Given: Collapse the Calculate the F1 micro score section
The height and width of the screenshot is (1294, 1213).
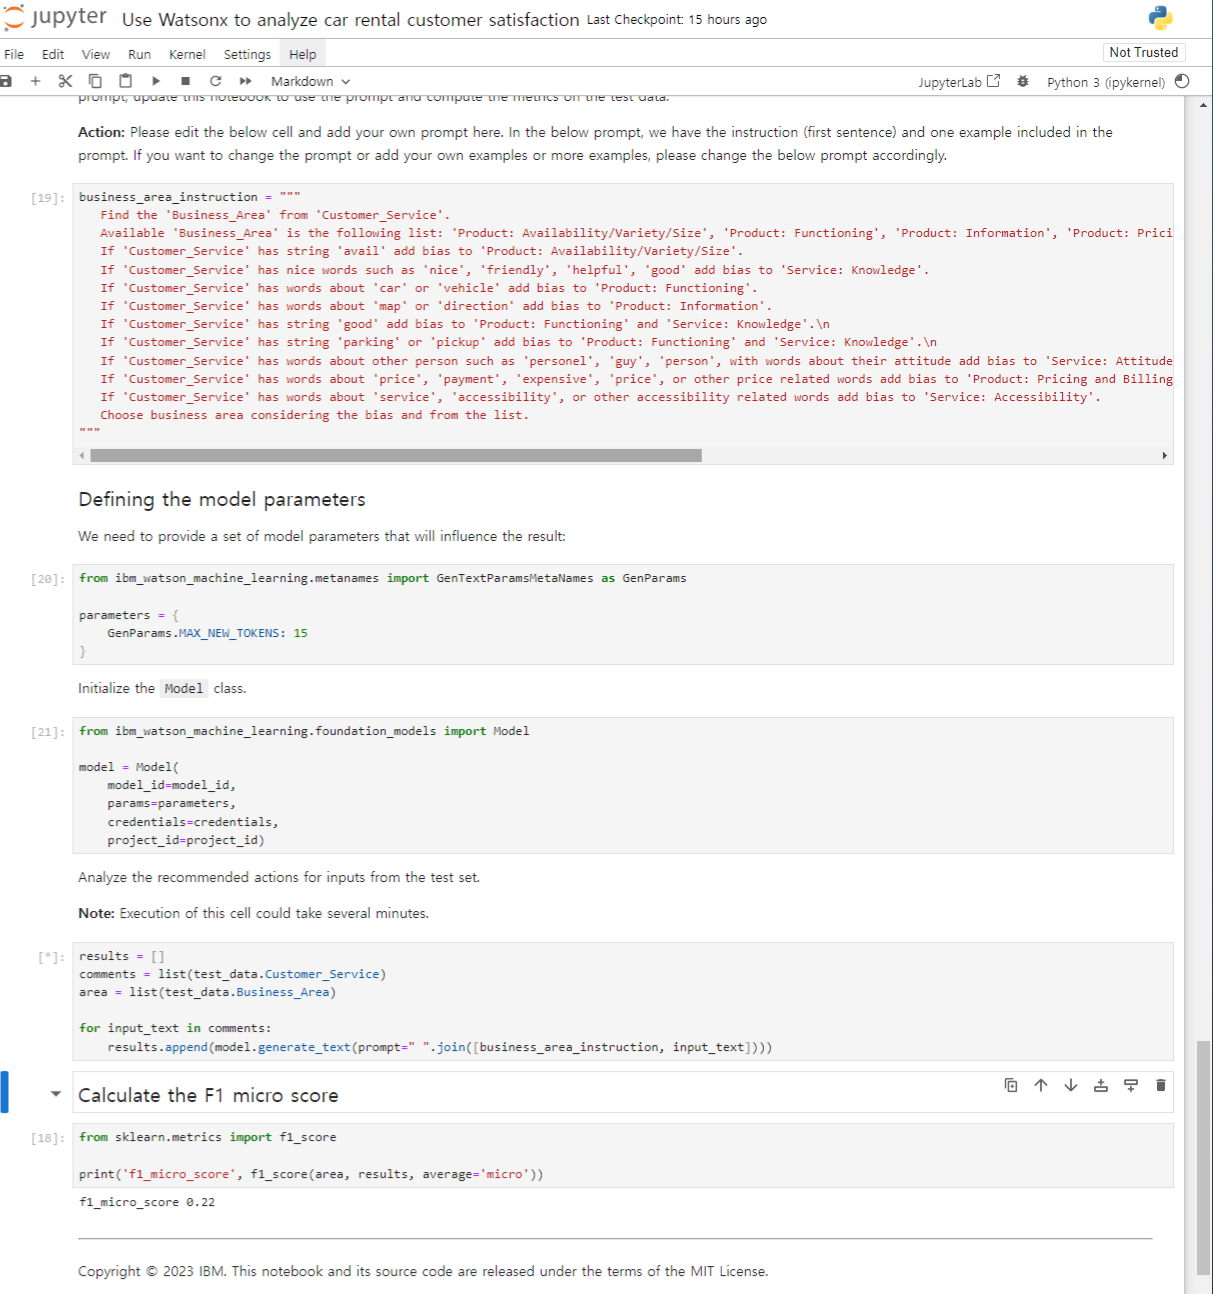Looking at the screenshot, I should [56, 1094].
